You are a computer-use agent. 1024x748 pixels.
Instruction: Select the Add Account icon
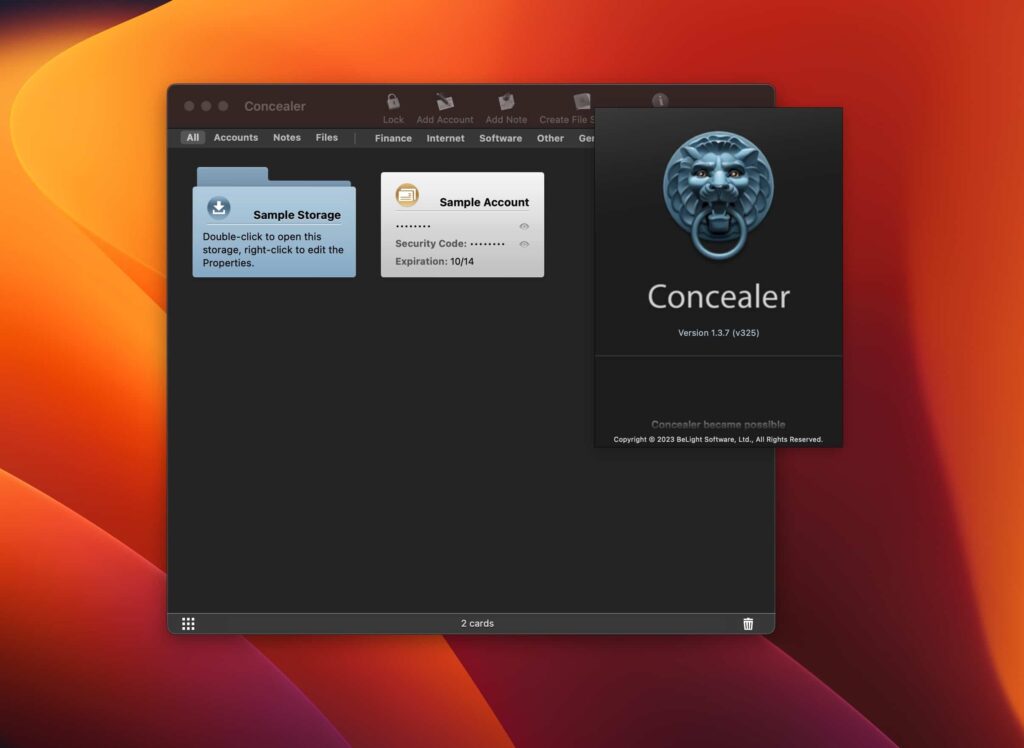444,103
